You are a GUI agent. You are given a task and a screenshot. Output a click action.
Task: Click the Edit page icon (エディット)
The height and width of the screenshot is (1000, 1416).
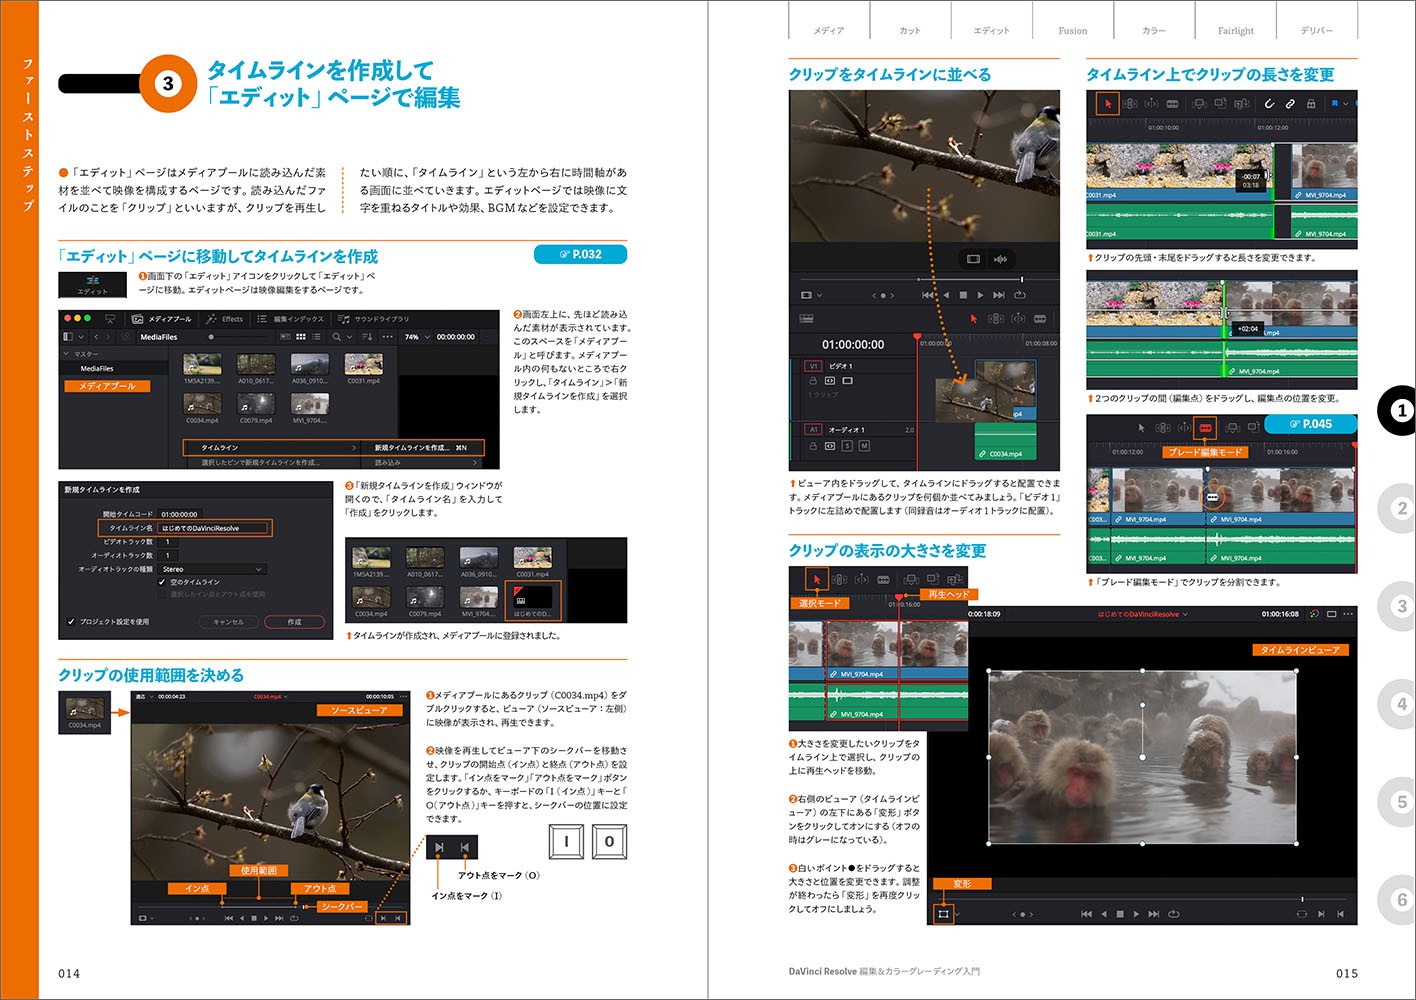click(92, 284)
